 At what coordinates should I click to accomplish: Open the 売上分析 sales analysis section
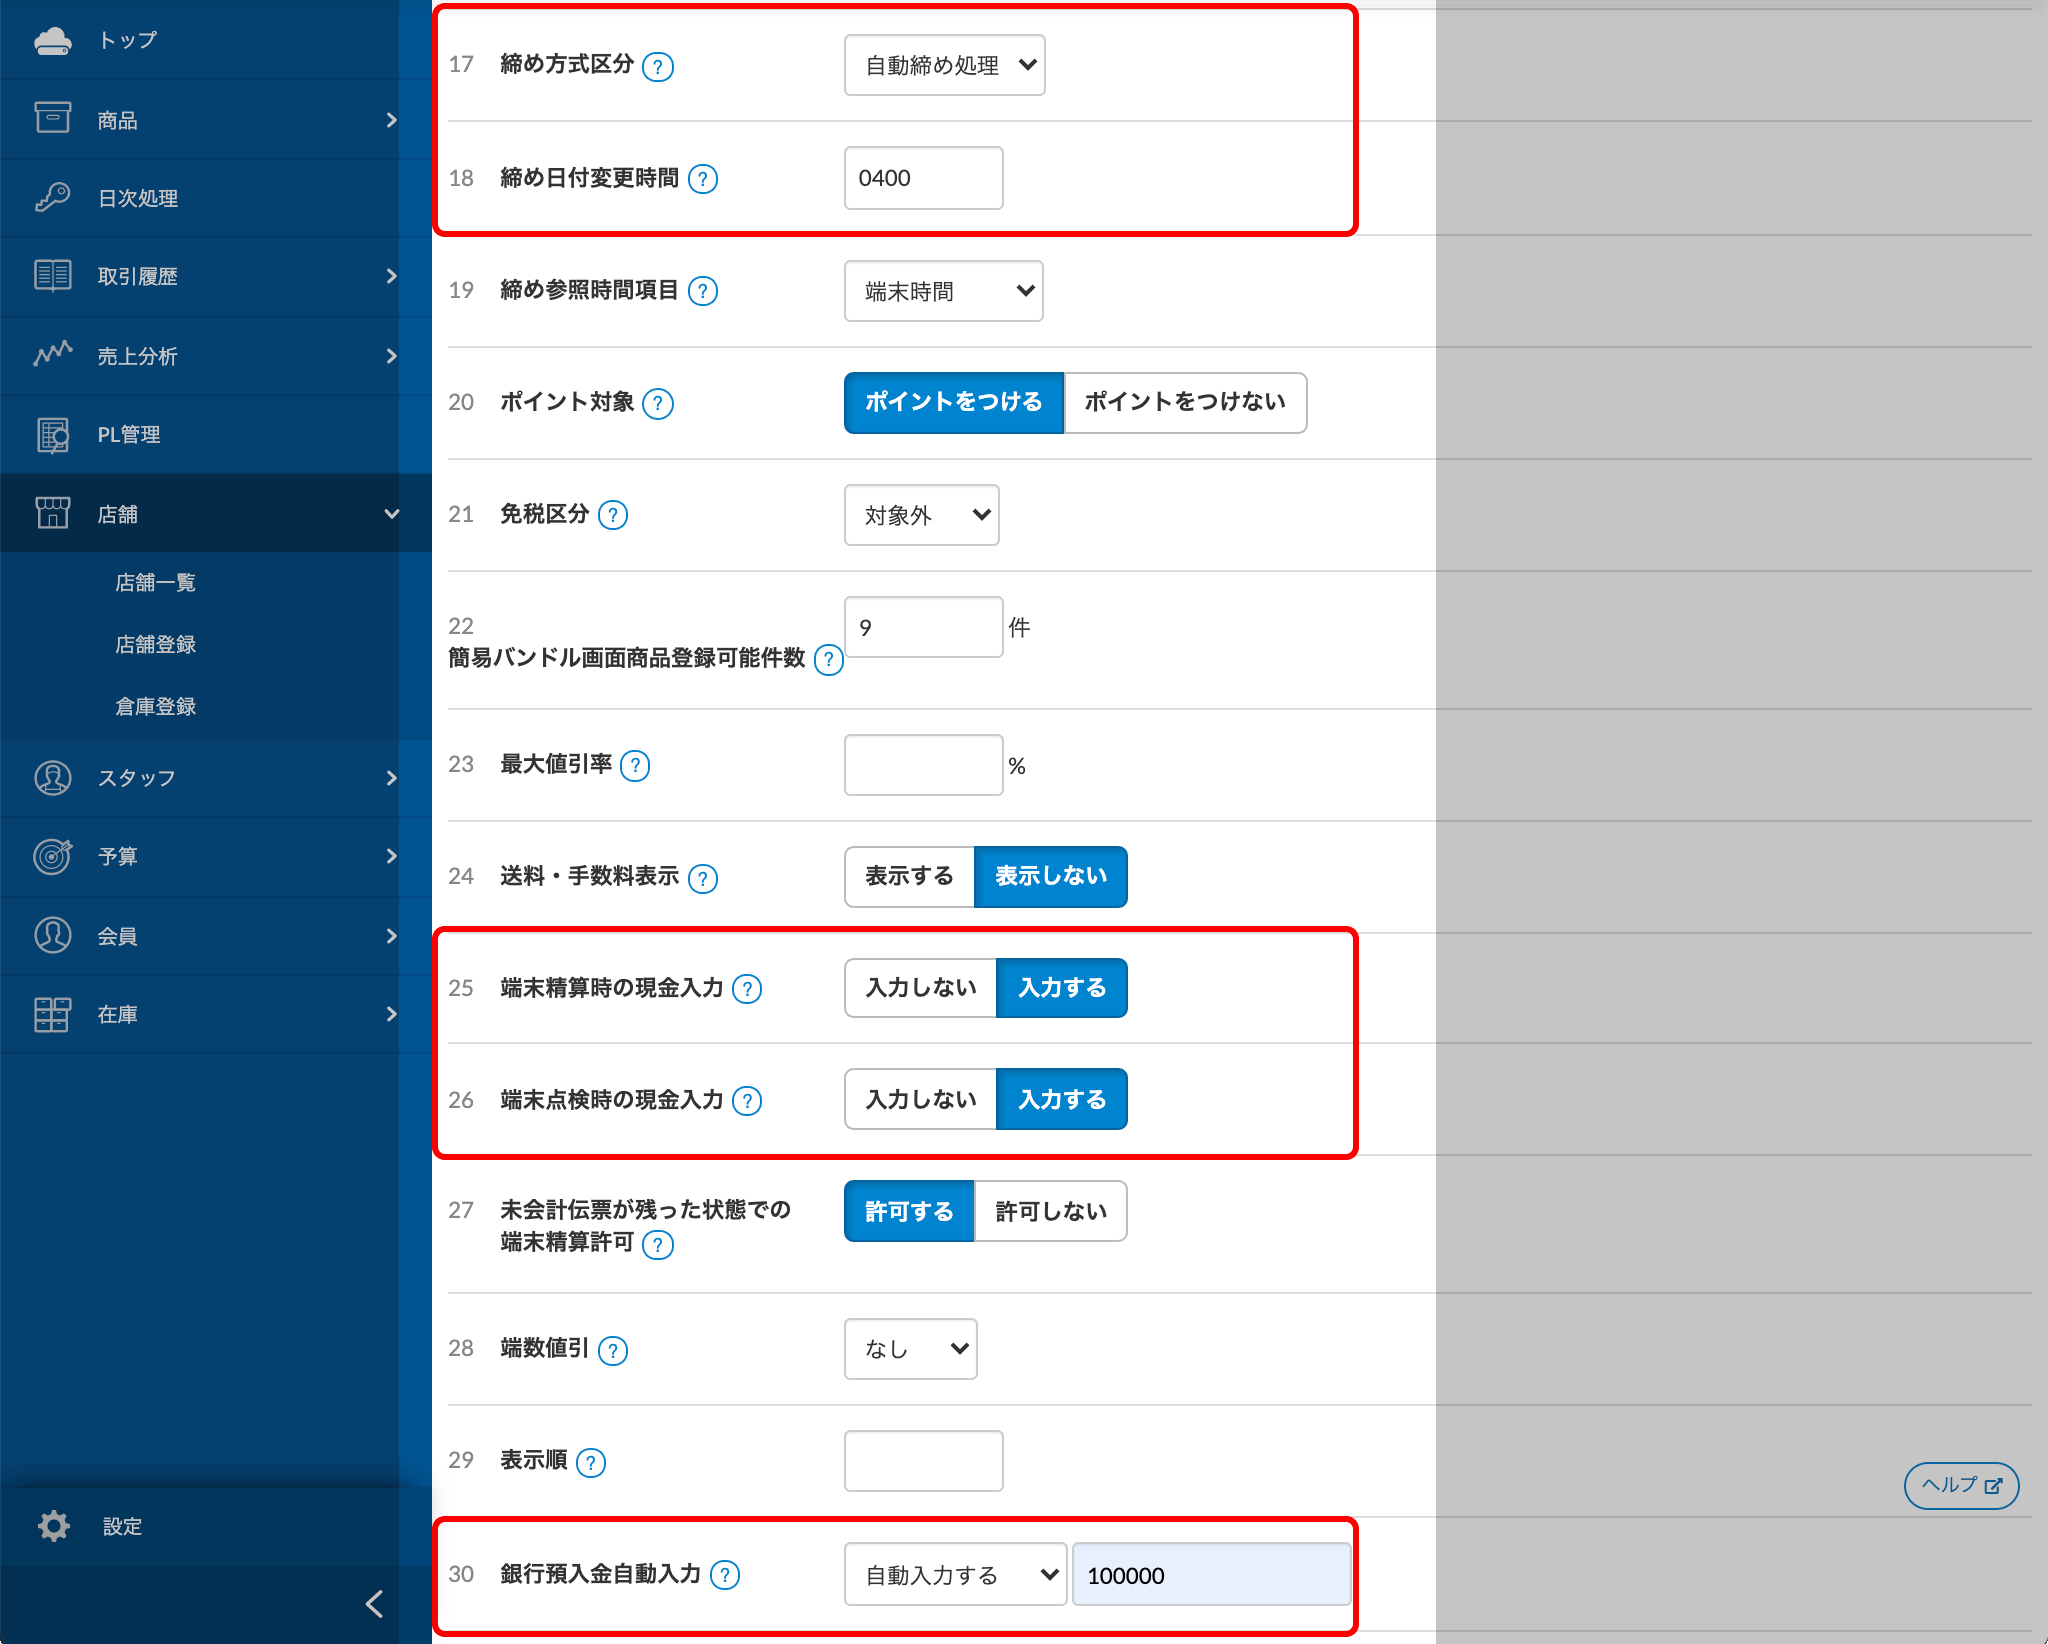pos(140,356)
